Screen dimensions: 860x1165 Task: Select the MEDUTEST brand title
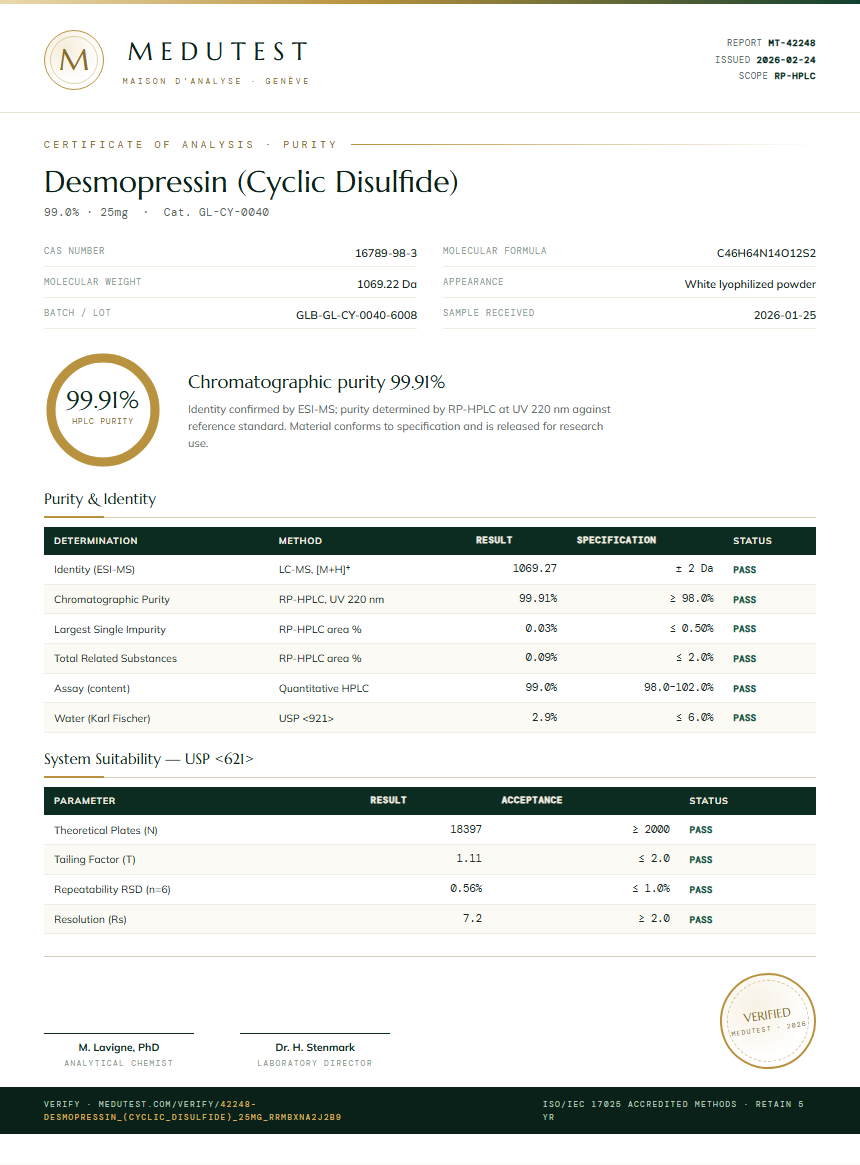tap(218, 52)
